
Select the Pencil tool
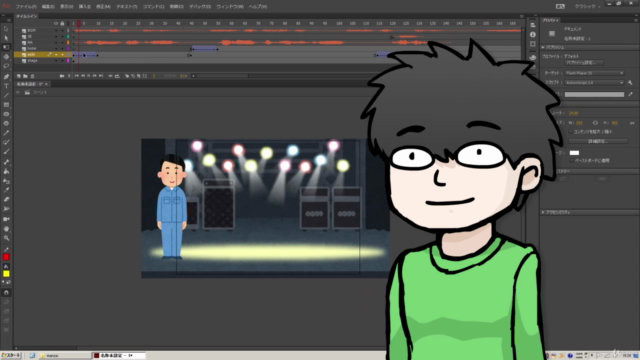tap(6, 133)
